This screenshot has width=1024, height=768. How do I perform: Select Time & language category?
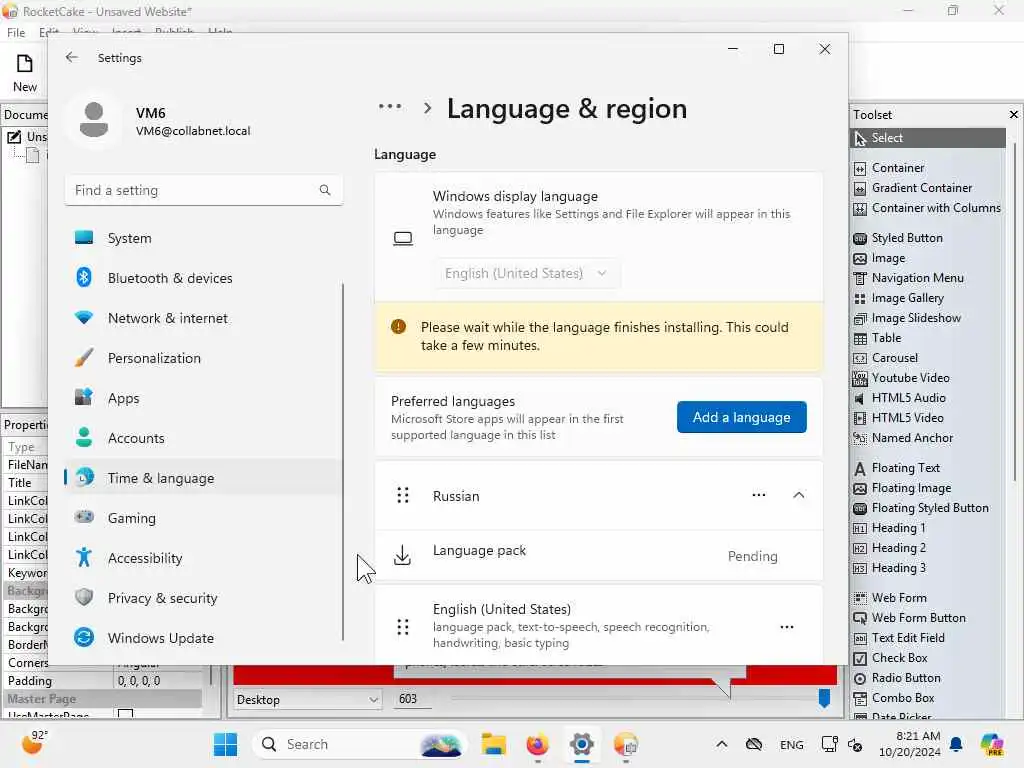(x=204, y=478)
